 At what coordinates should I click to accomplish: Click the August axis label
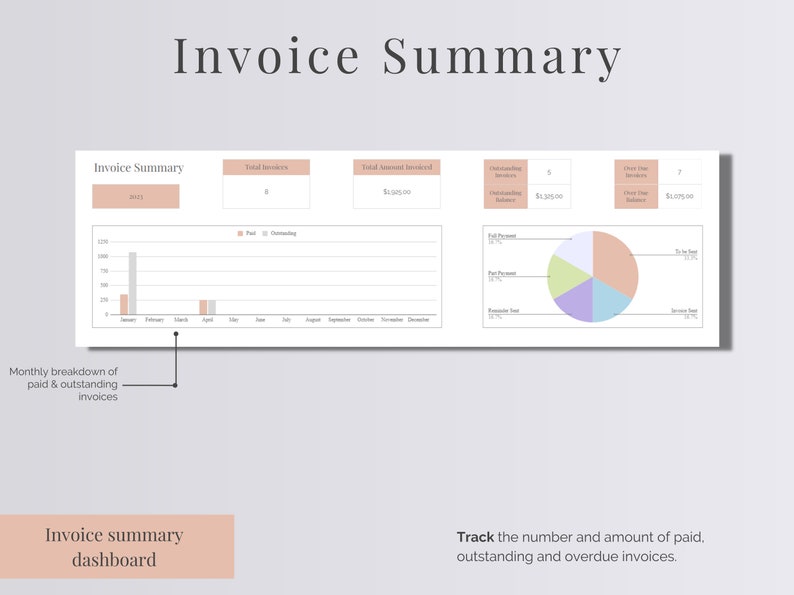pyautogui.click(x=313, y=320)
